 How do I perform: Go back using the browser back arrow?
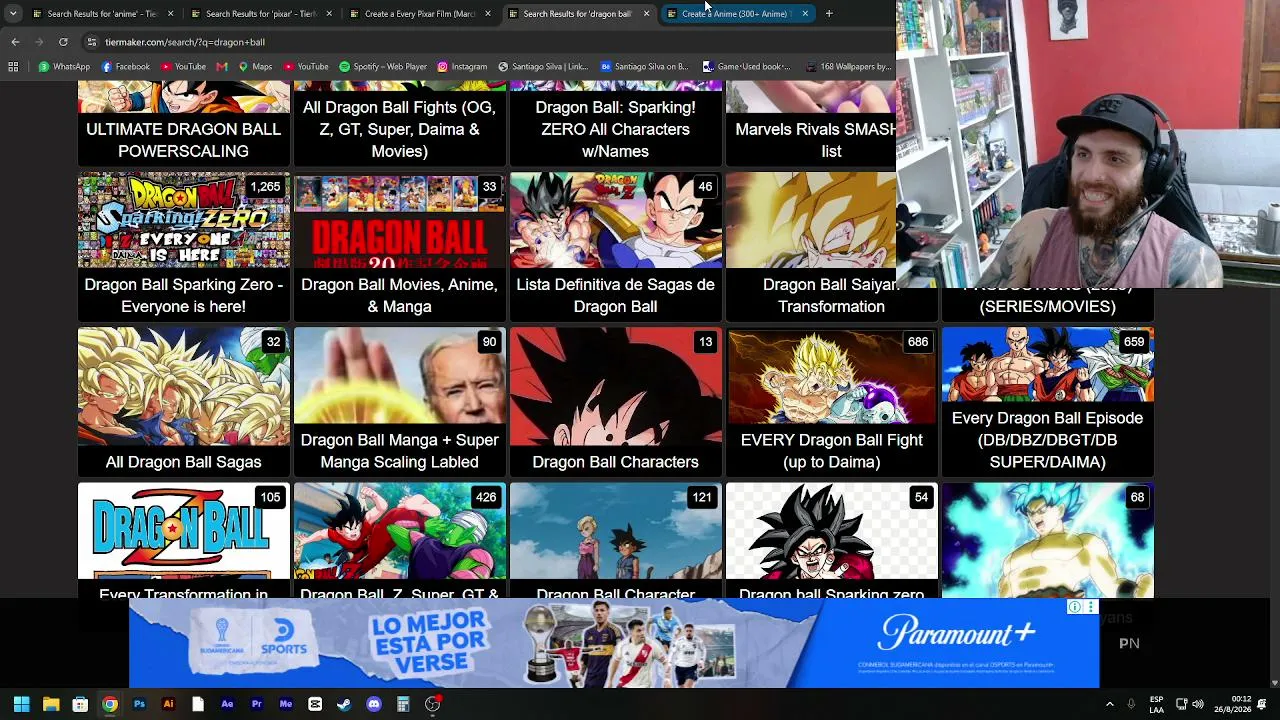pyautogui.click(x=15, y=42)
